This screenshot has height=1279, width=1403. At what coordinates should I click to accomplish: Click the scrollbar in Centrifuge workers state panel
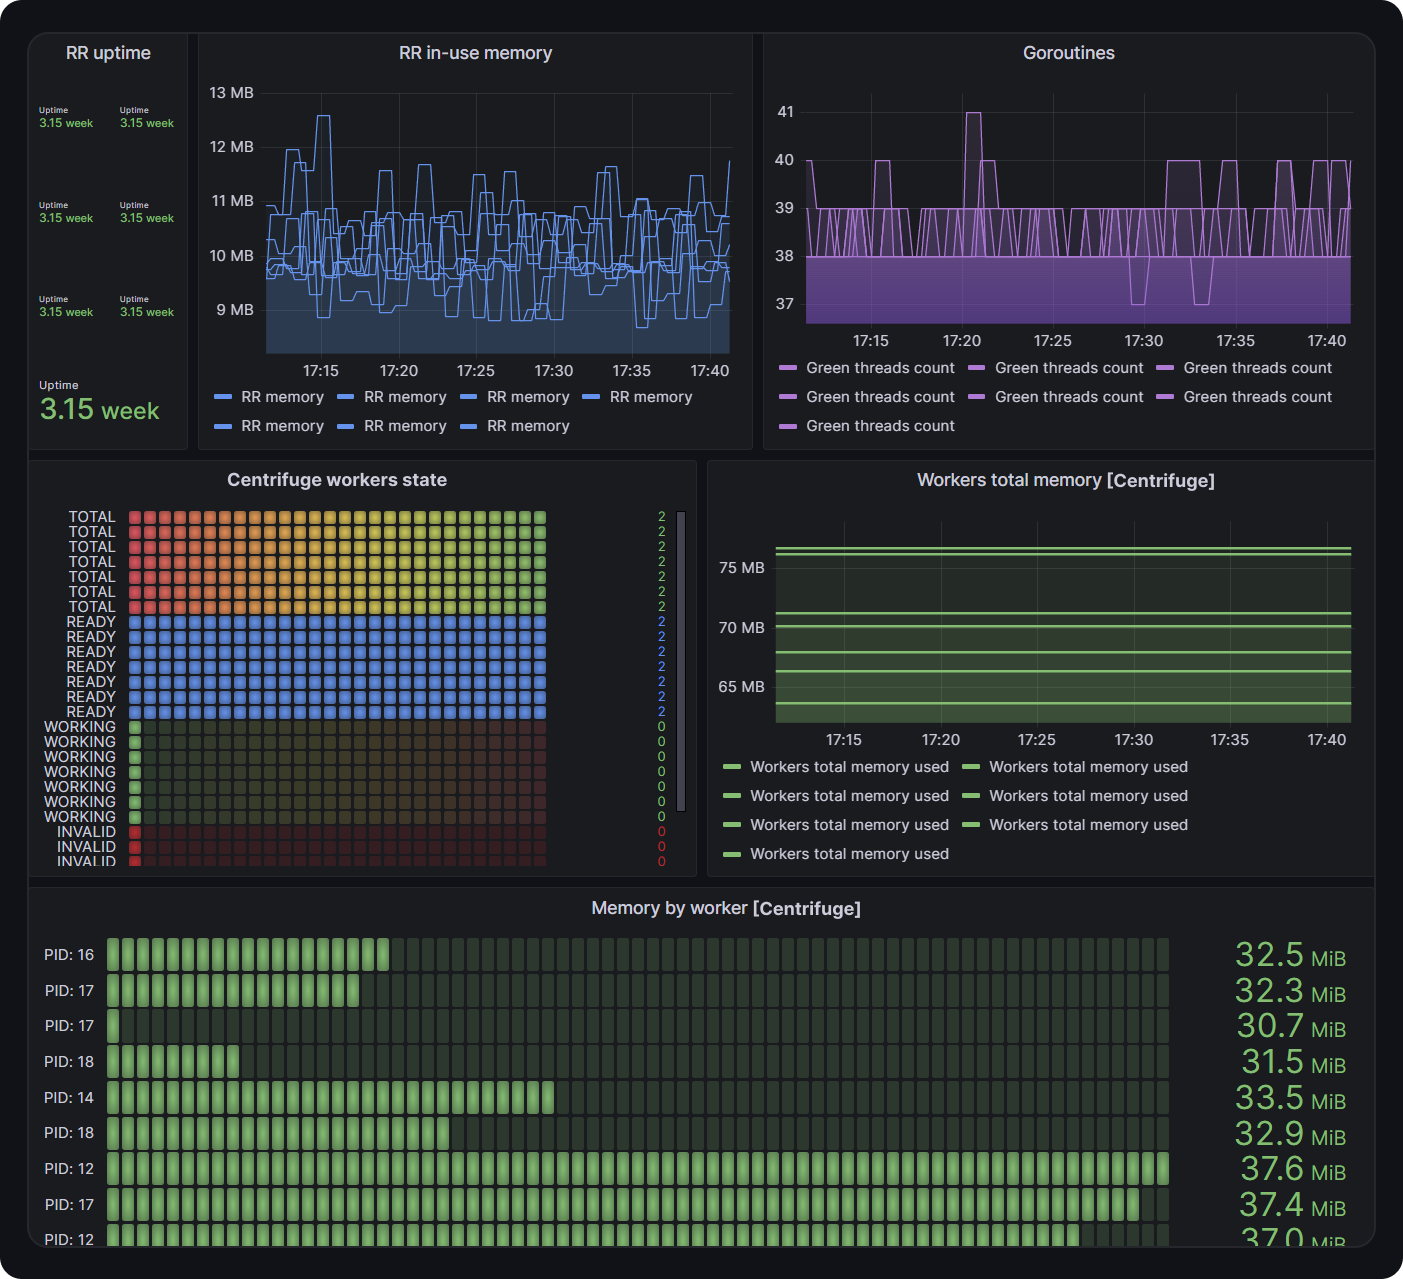(x=681, y=660)
